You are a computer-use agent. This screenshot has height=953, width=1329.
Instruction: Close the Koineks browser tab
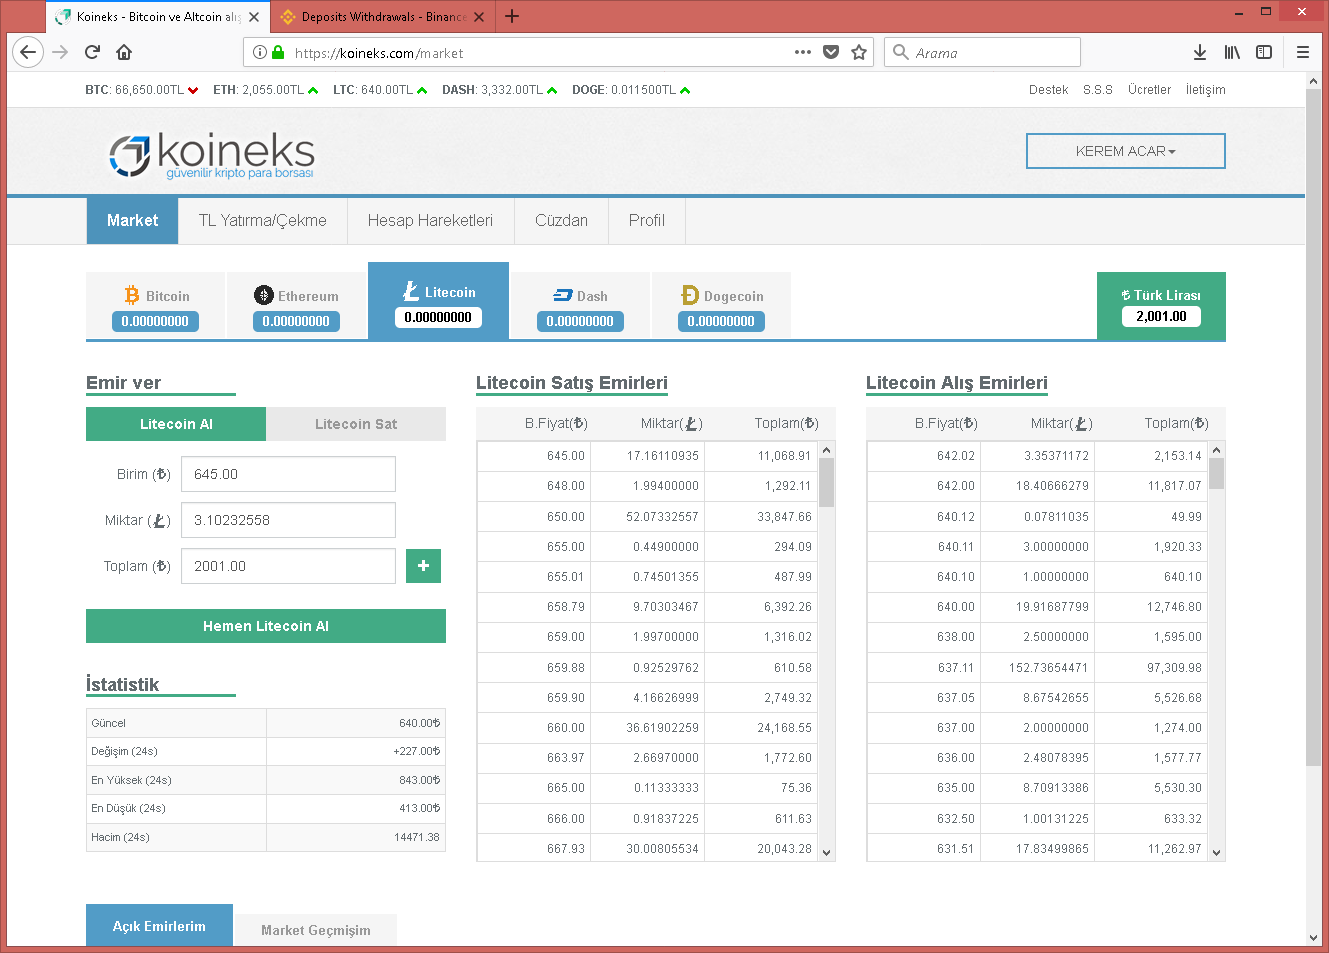pyautogui.click(x=254, y=17)
